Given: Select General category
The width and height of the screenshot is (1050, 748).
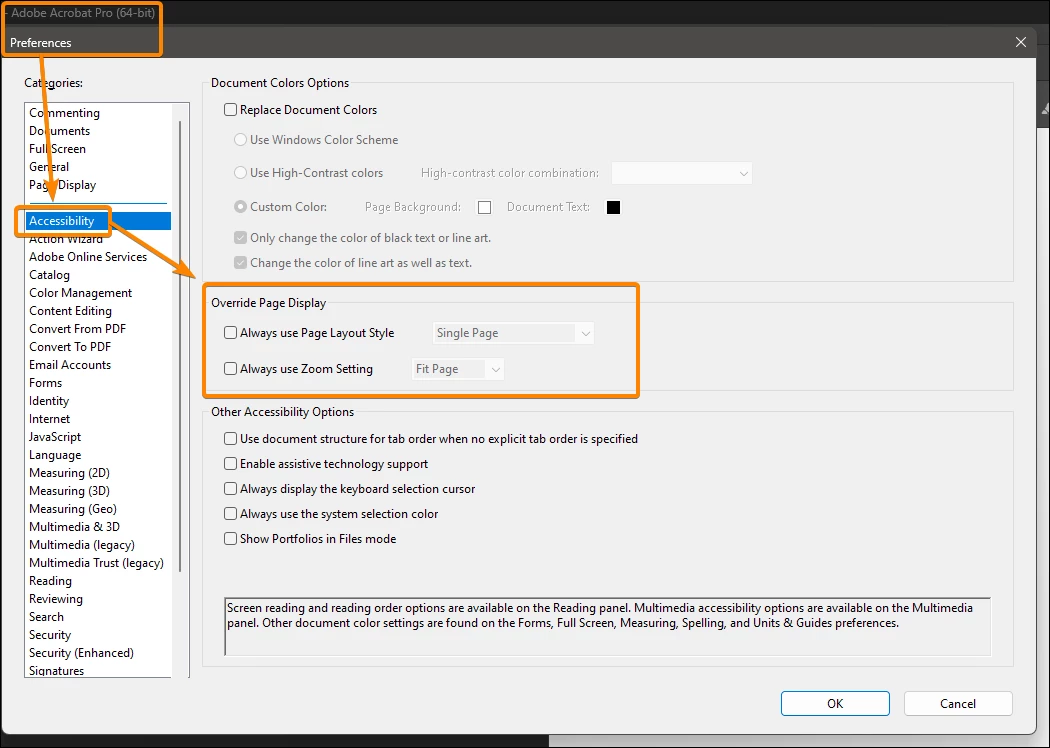Looking at the screenshot, I should pos(49,167).
